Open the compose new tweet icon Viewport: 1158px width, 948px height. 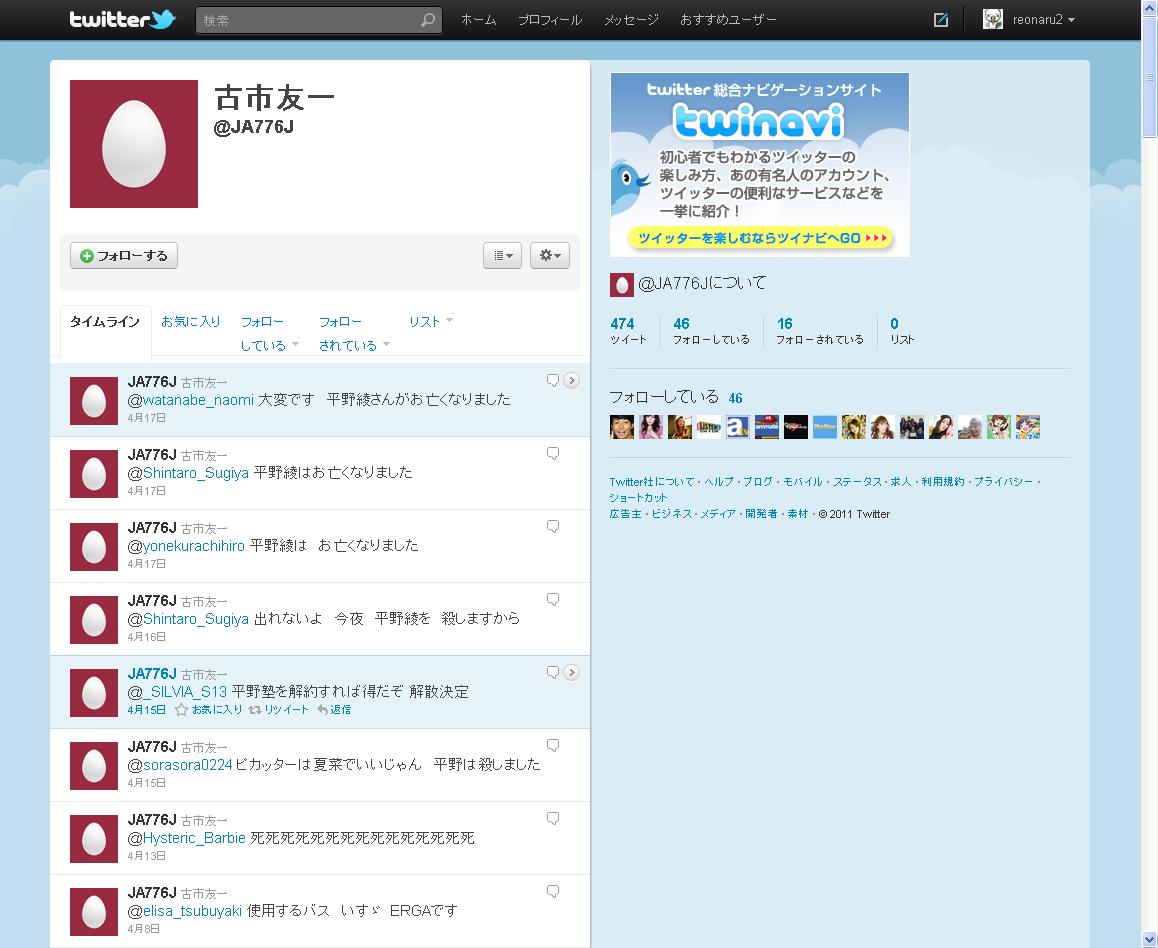941,20
